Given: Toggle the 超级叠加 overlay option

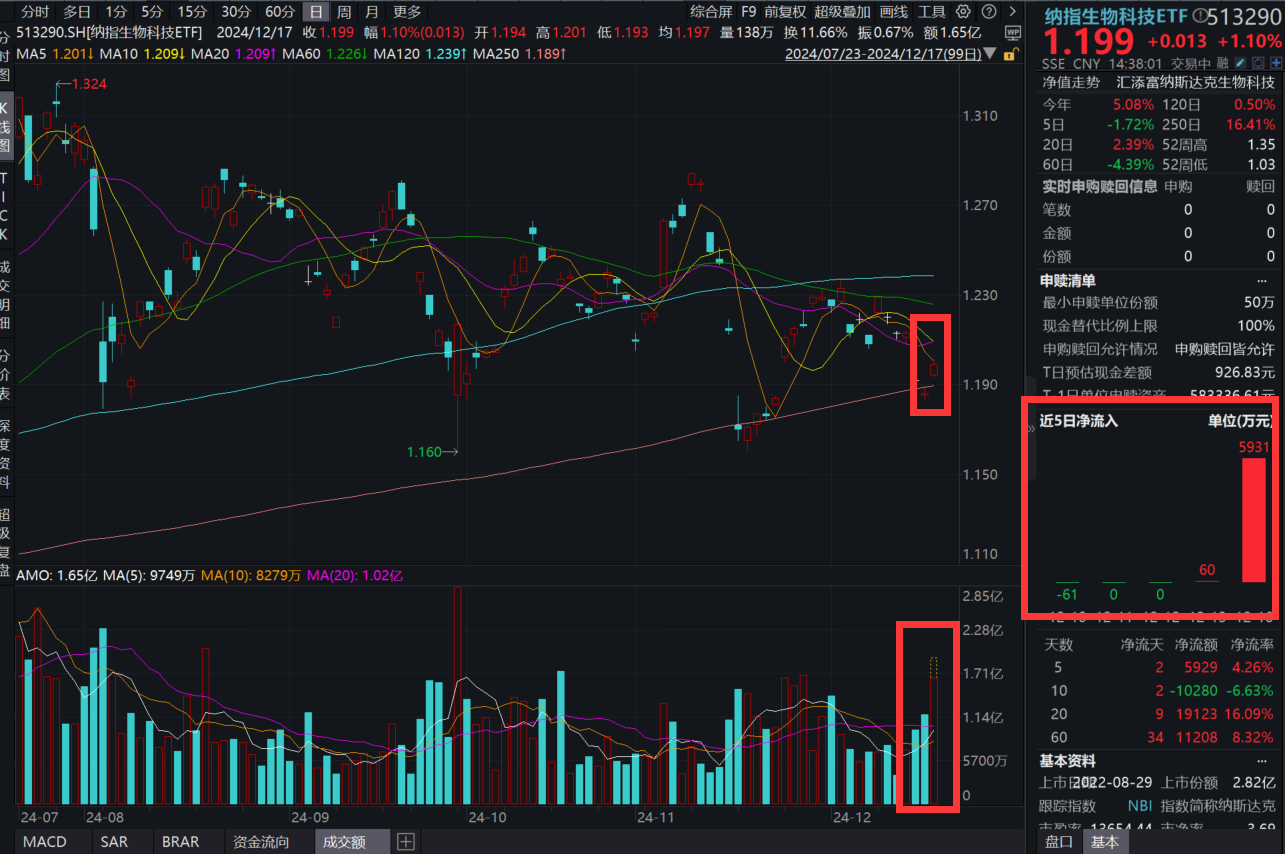Looking at the screenshot, I should (x=842, y=12).
